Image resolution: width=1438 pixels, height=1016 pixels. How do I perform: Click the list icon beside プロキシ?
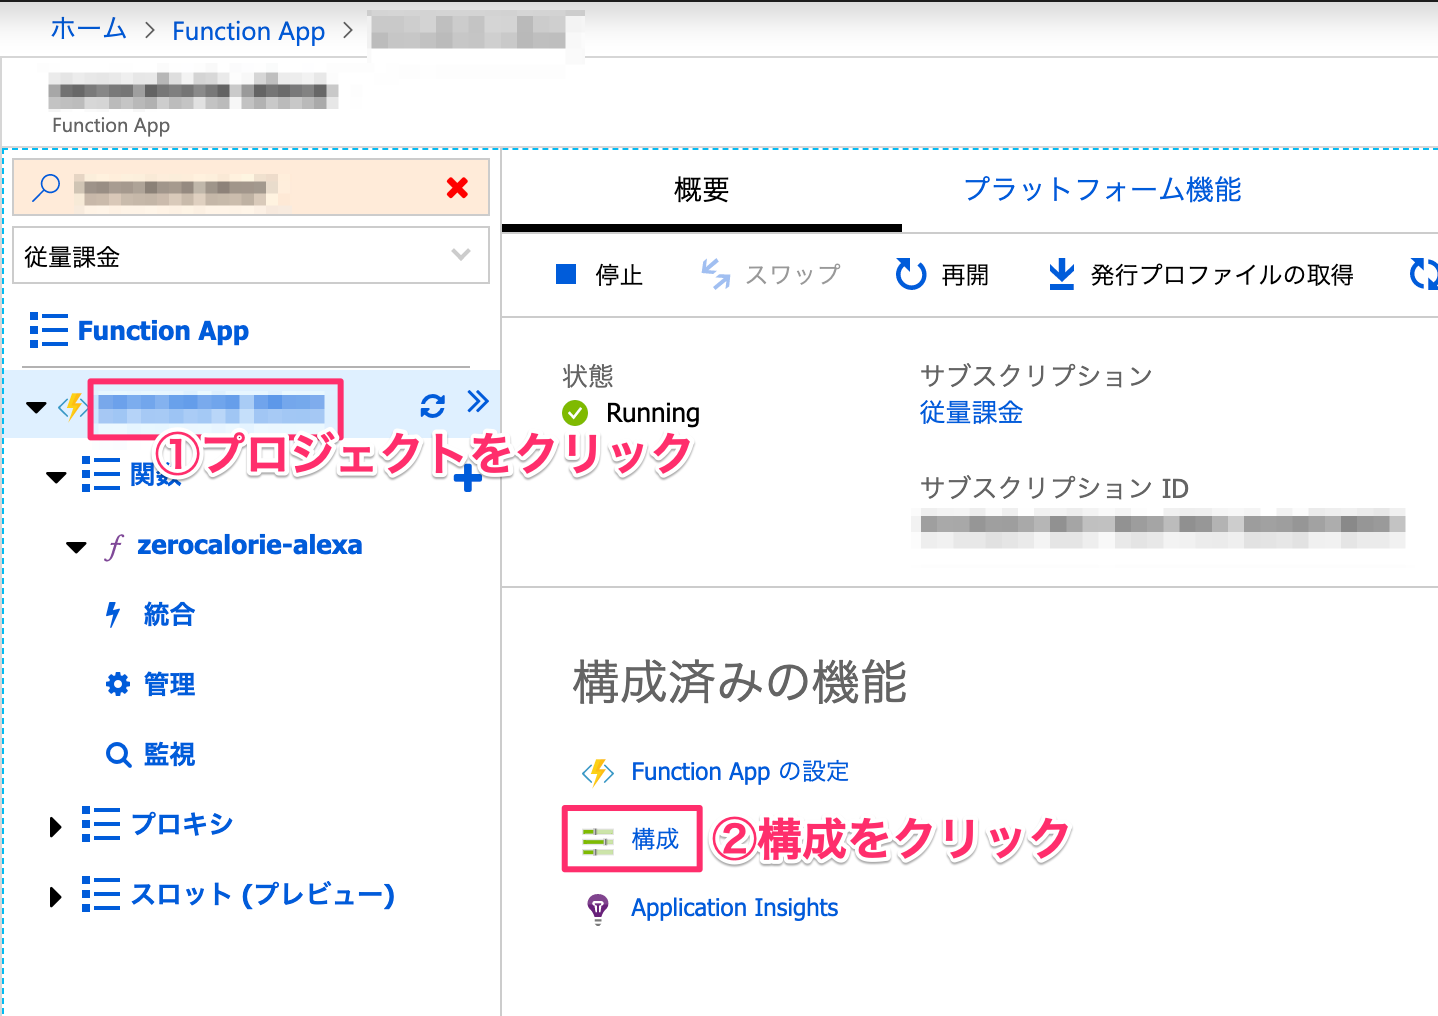(x=101, y=824)
